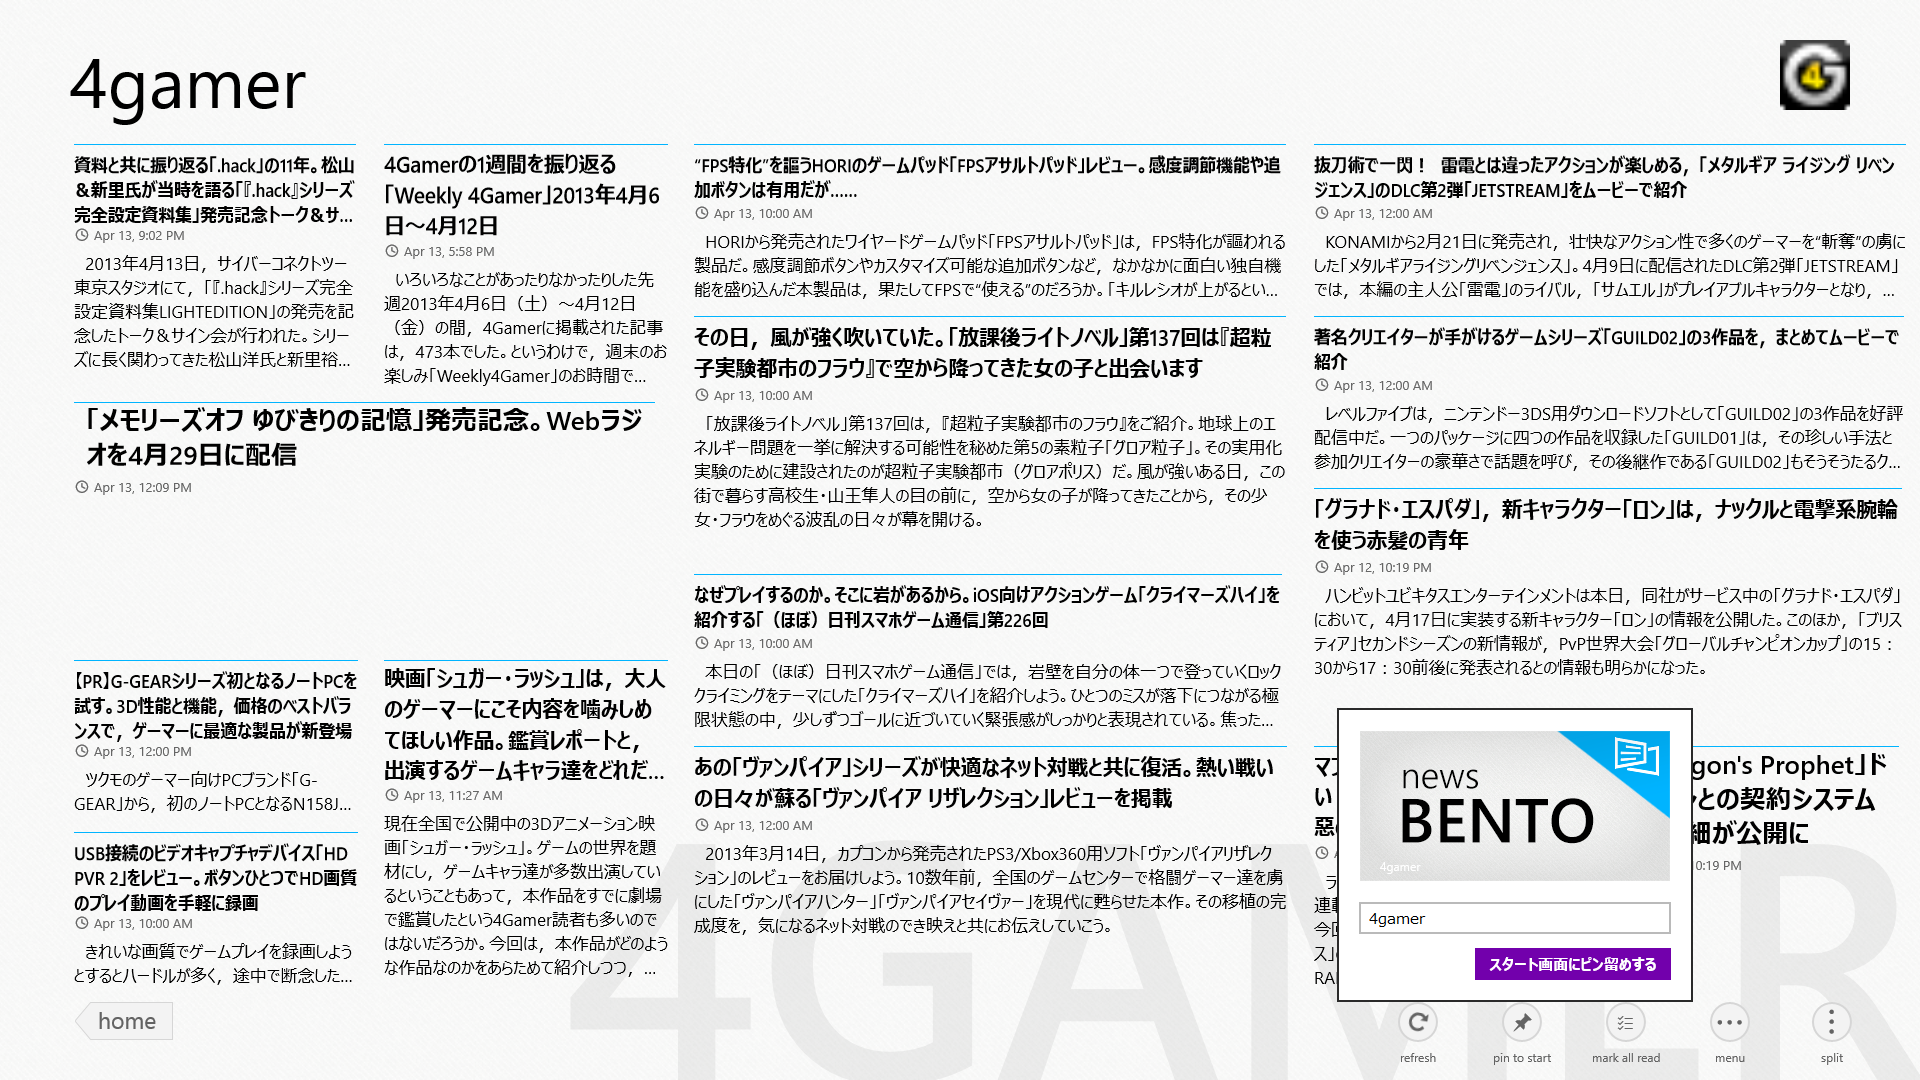Click the refresh icon in app bar

click(x=1417, y=1023)
